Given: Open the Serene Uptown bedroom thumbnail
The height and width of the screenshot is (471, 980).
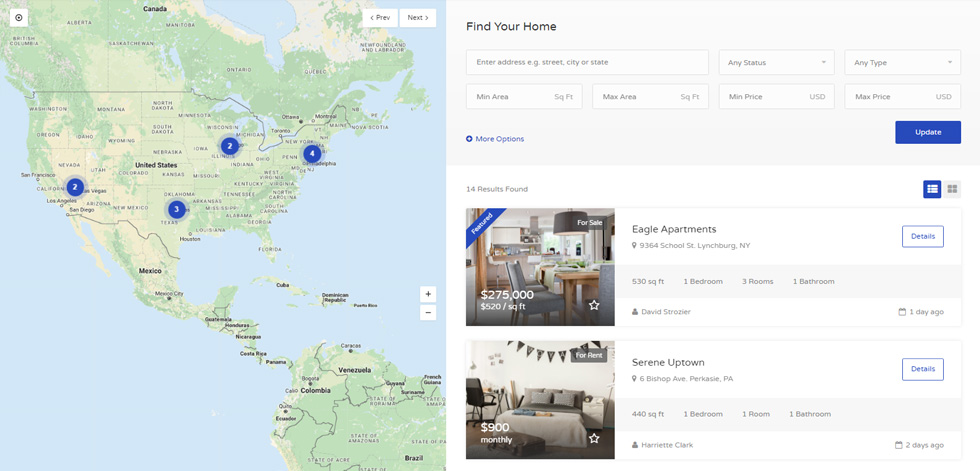Looking at the screenshot, I should 540,400.
